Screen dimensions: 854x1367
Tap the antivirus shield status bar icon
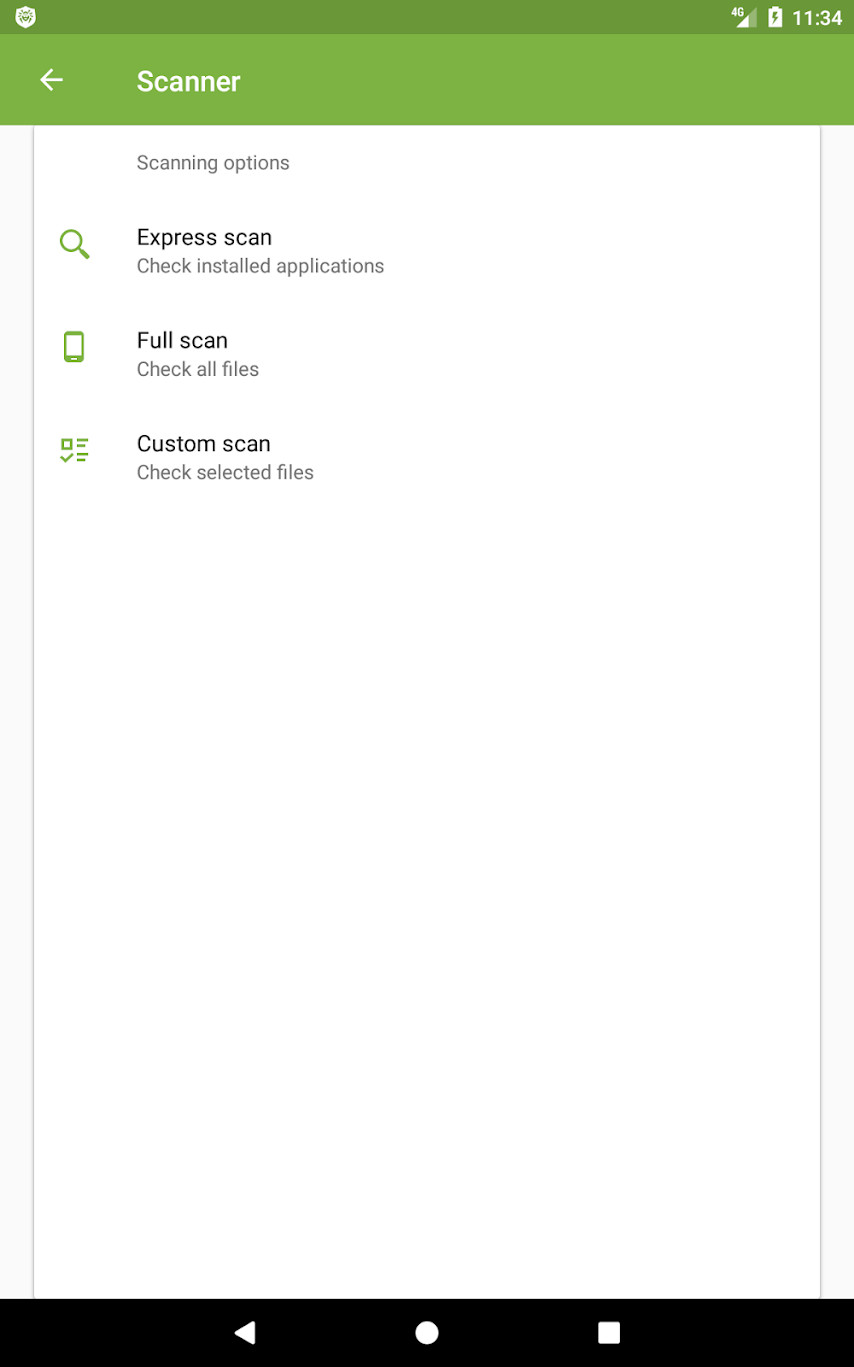point(26,17)
